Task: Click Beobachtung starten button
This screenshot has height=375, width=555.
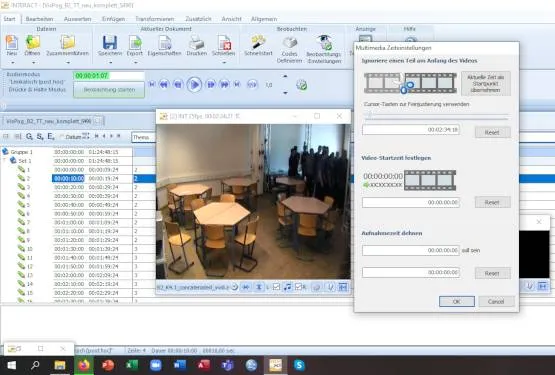Action: pyautogui.click(x=109, y=90)
